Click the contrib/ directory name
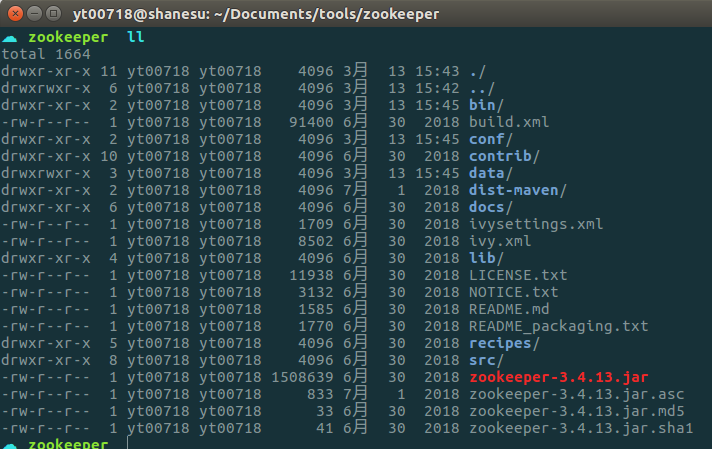 tap(504, 156)
